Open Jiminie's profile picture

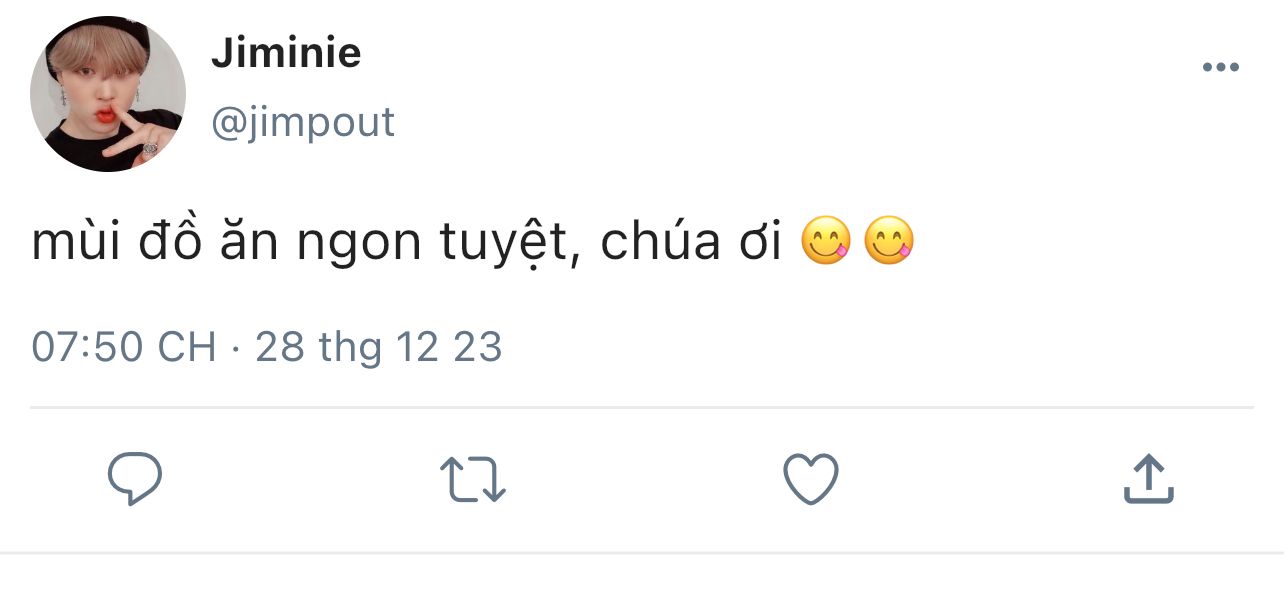pyautogui.click(x=108, y=94)
